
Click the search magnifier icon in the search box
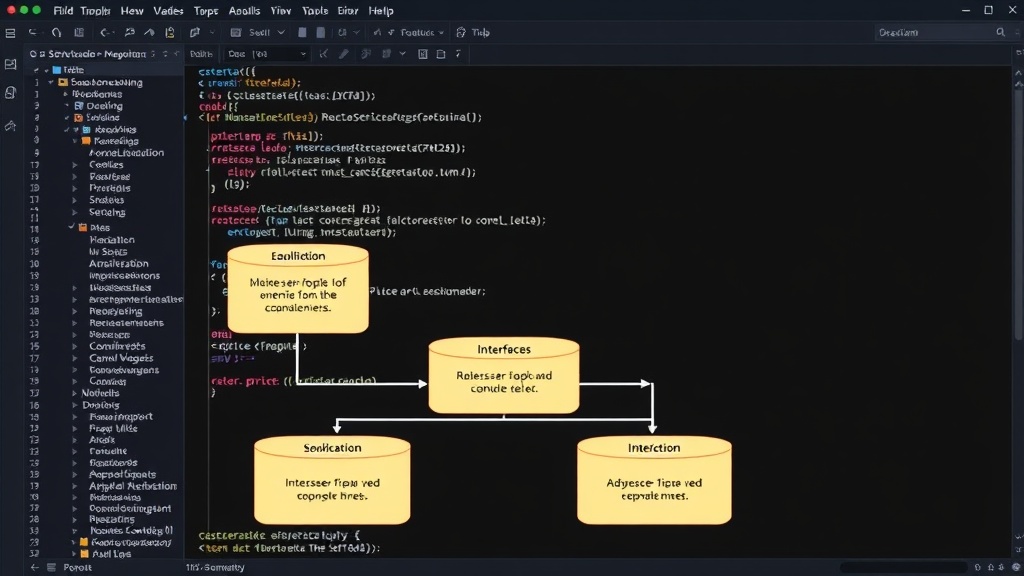point(1000,32)
